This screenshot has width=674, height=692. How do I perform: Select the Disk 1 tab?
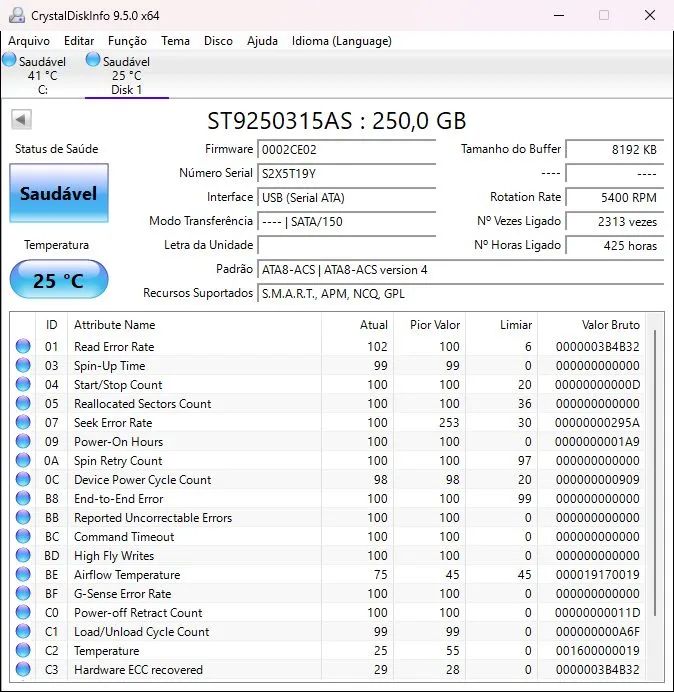coord(126,75)
